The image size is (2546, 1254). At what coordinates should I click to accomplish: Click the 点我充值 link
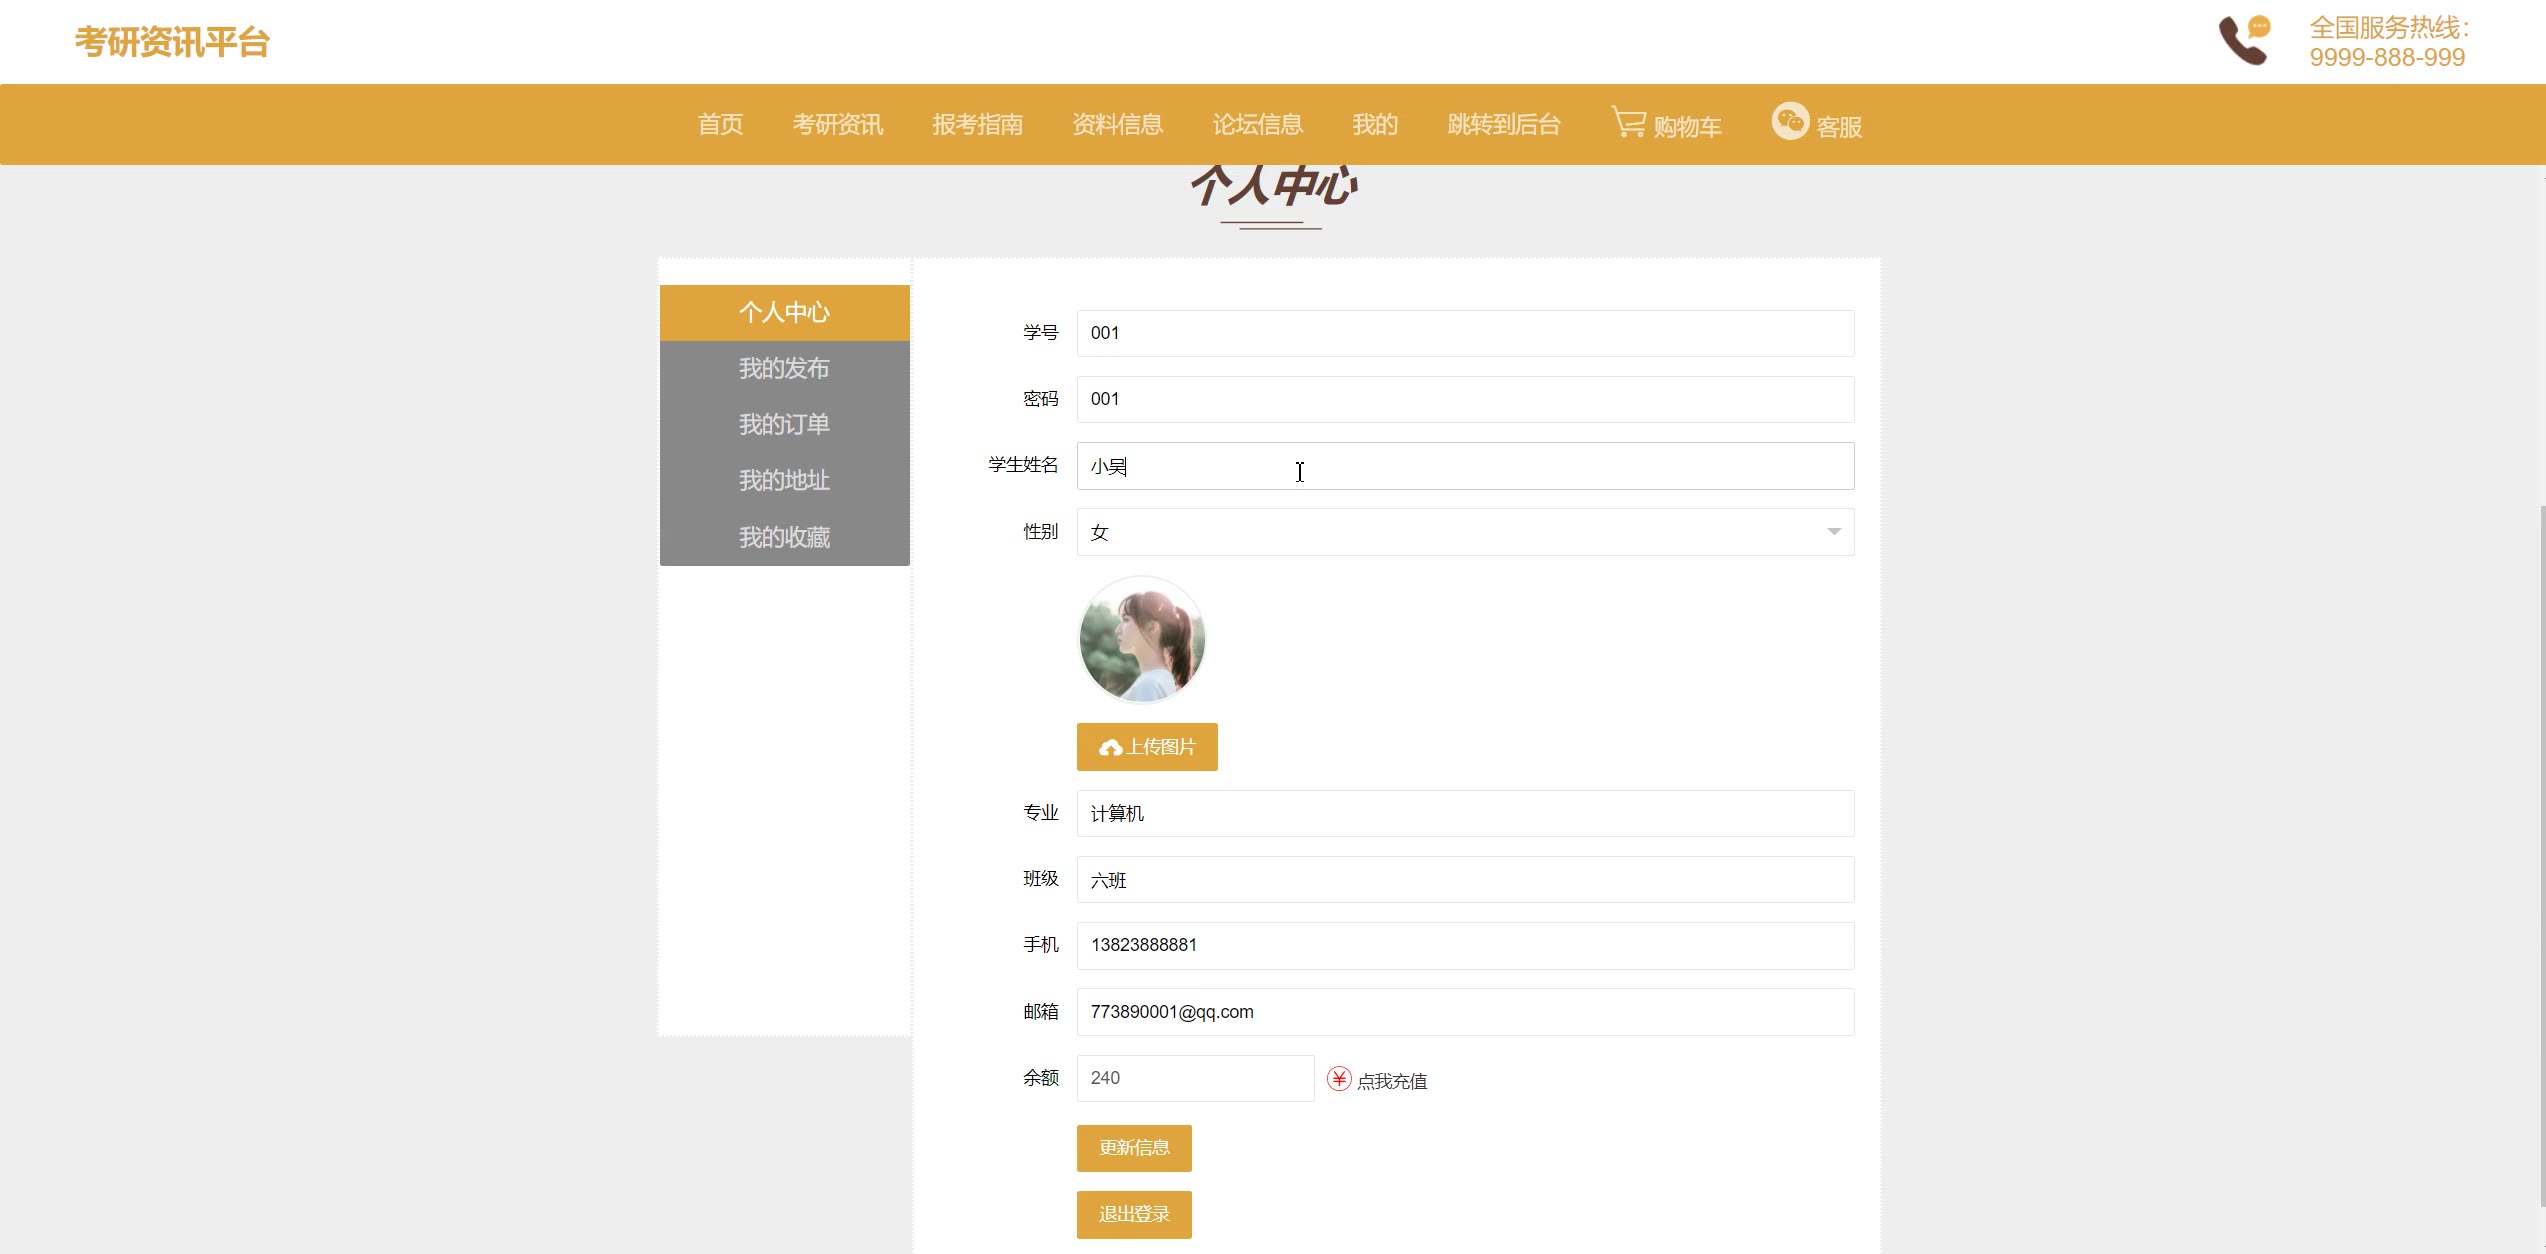[1391, 1081]
